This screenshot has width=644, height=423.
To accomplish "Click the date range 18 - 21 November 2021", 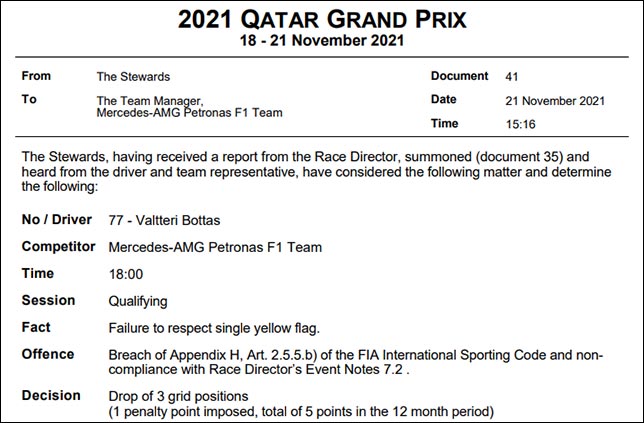I will [321, 41].
